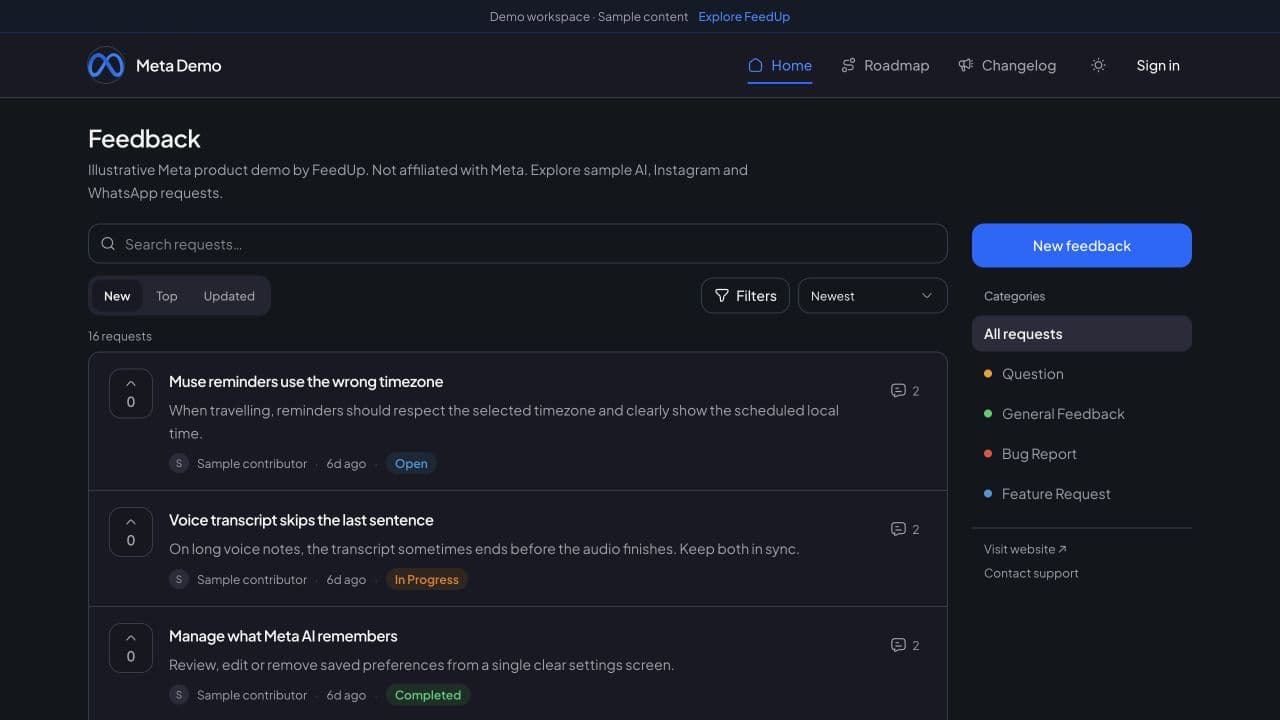Click the external arrow beside Visit website
1280x720 pixels.
1062,549
